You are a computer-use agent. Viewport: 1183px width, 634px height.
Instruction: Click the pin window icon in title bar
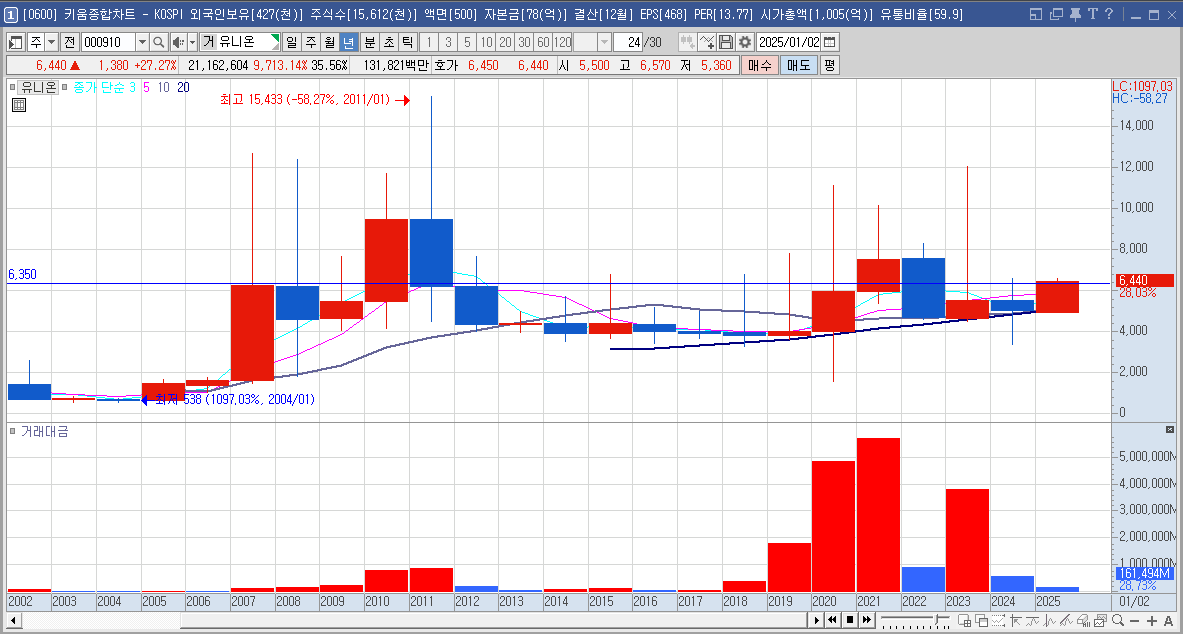pos(1076,14)
